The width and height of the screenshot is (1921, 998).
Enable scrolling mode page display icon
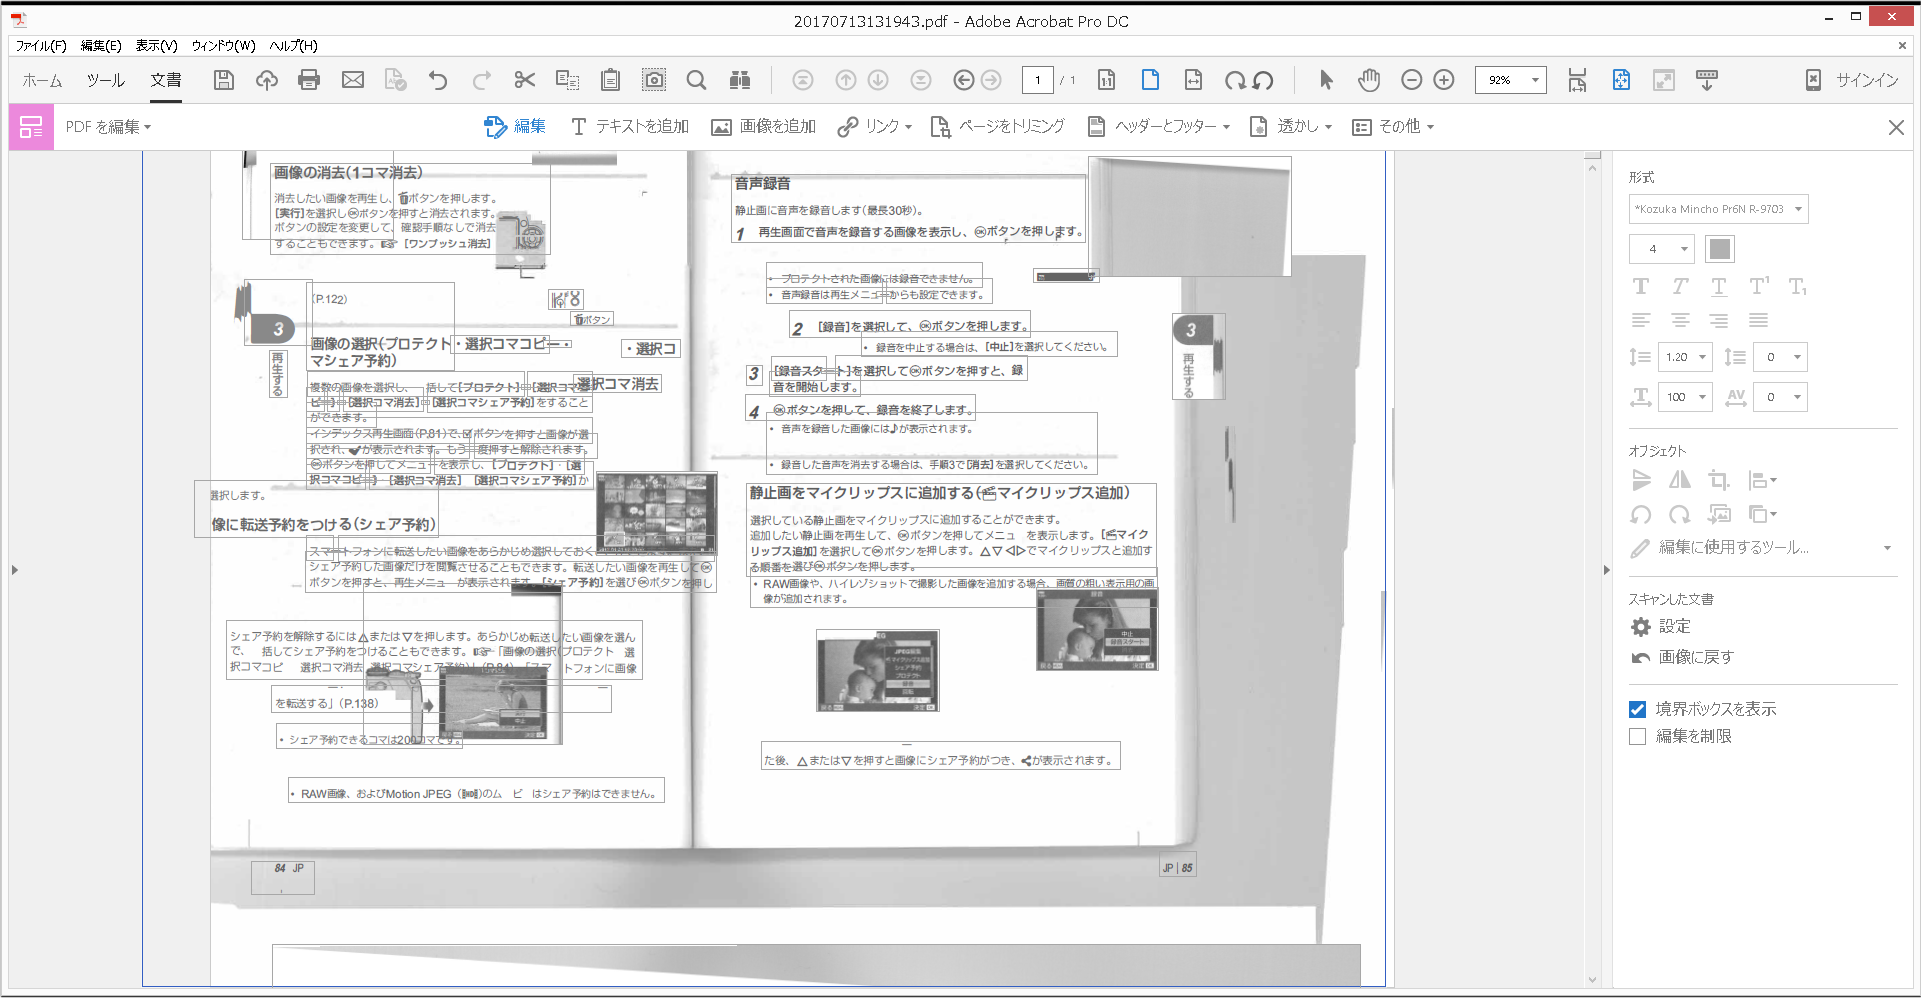[x=1577, y=80]
